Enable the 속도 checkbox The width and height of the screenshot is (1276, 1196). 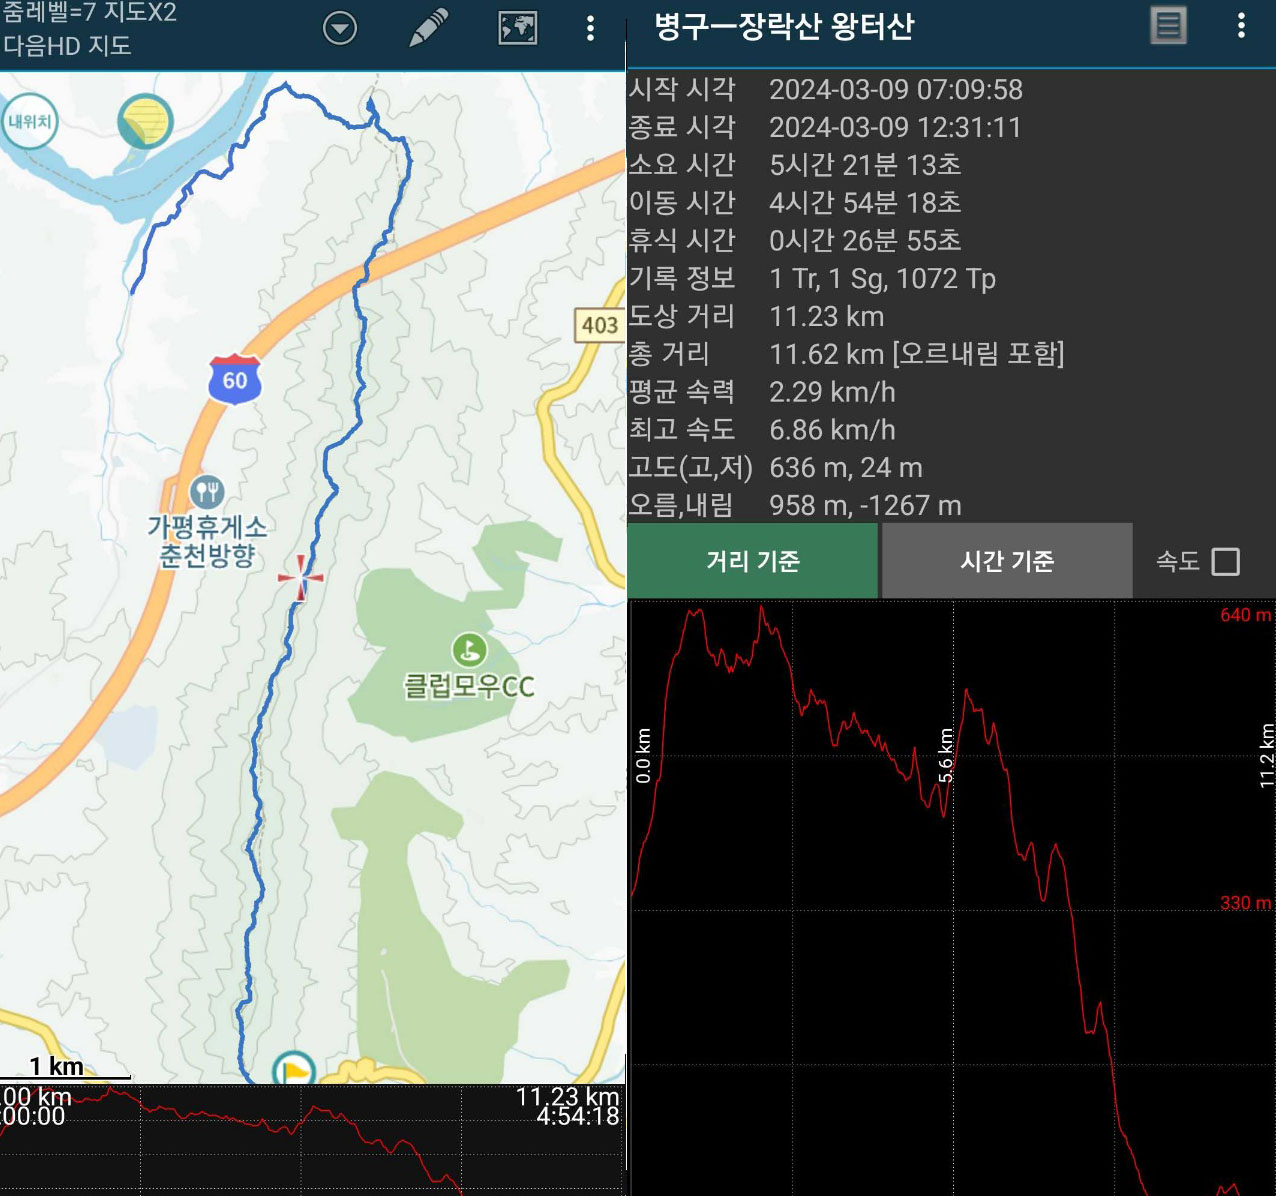point(1225,561)
